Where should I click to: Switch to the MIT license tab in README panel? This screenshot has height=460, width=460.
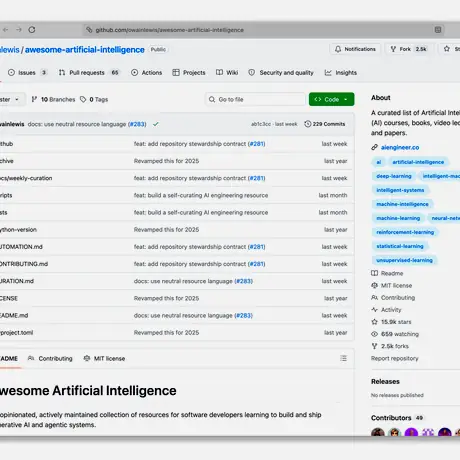104,359
